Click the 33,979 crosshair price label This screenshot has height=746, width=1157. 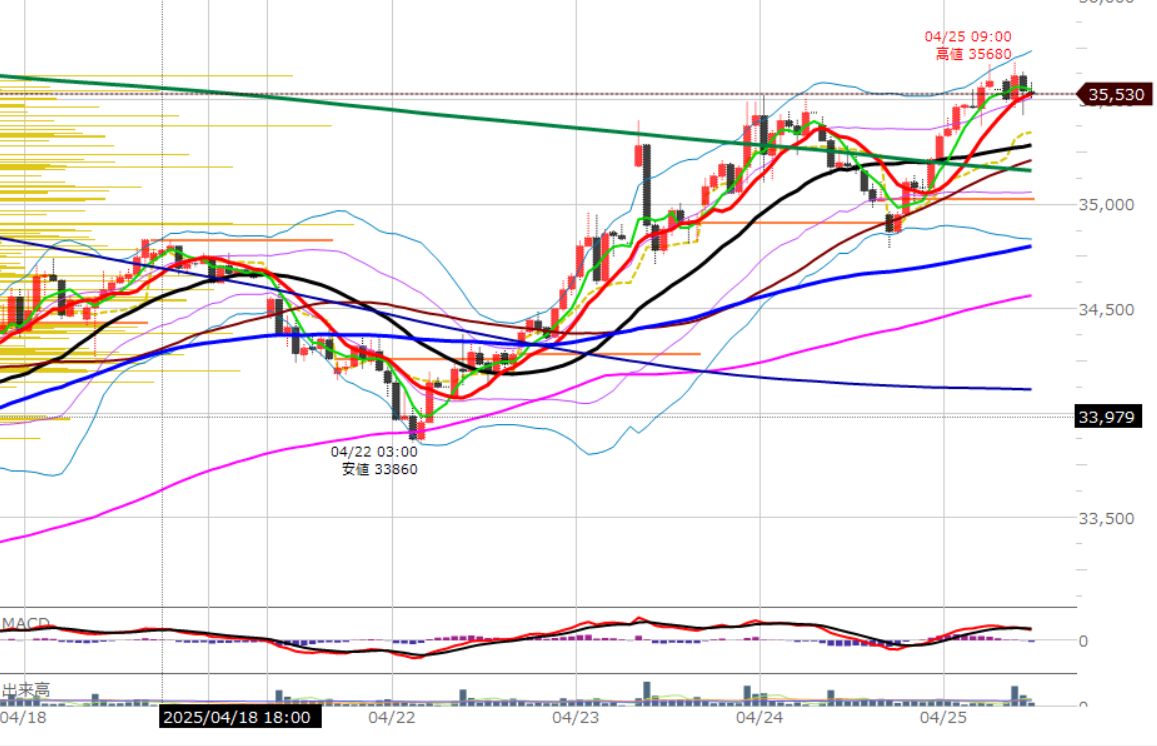click(x=1107, y=417)
